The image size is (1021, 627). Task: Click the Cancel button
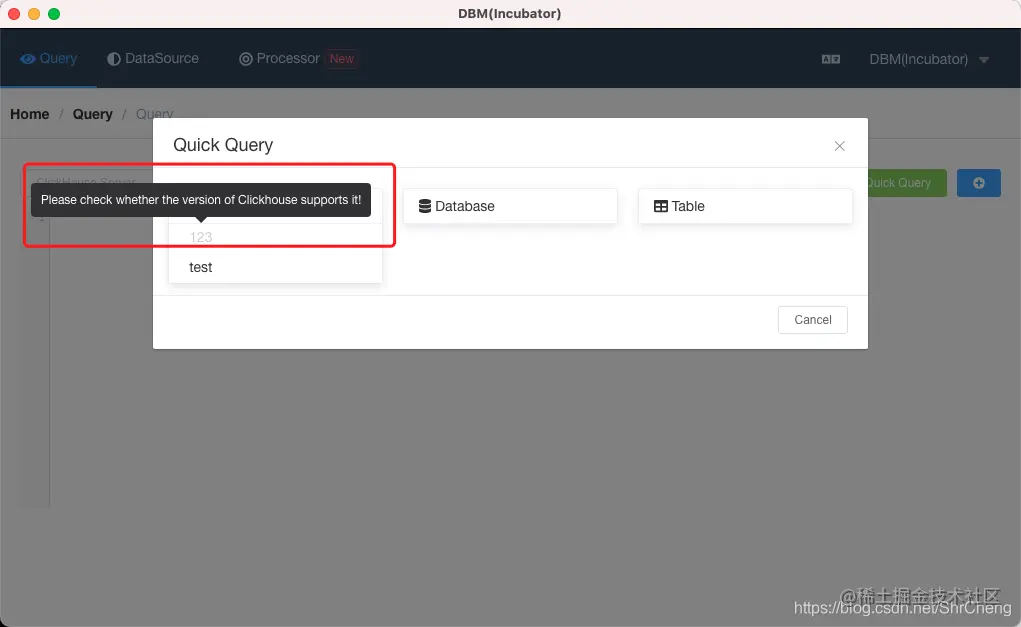pyautogui.click(x=813, y=320)
